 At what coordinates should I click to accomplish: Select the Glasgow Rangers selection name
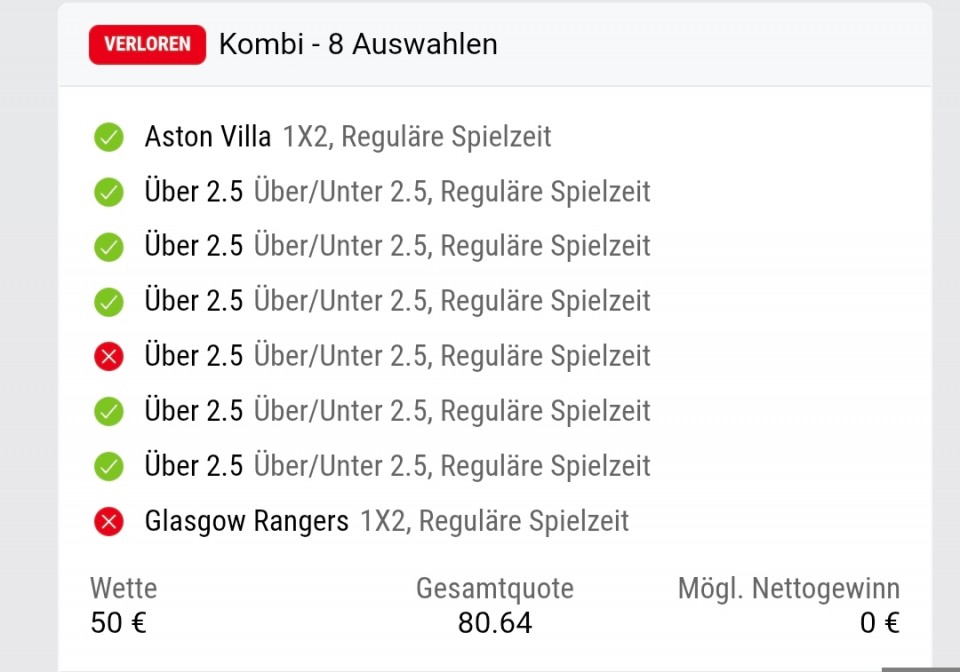tap(246, 521)
